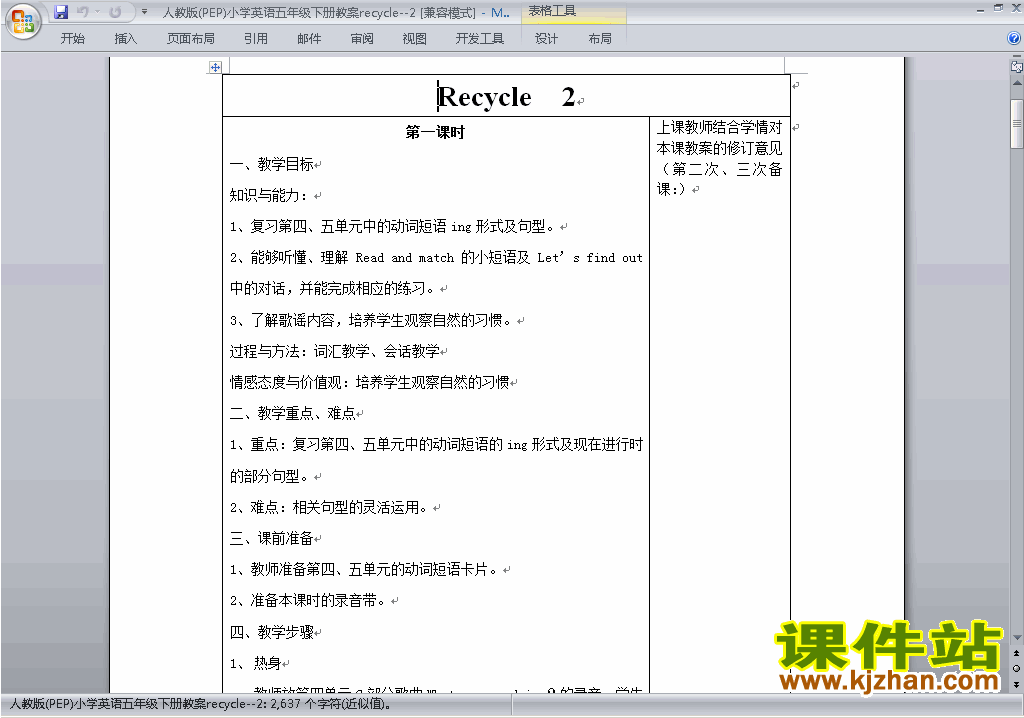Screen dimensions: 1024x718
Task: Toggle the ruler button above the scrollbar
Action: pyautogui.click(x=1017, y=66)
